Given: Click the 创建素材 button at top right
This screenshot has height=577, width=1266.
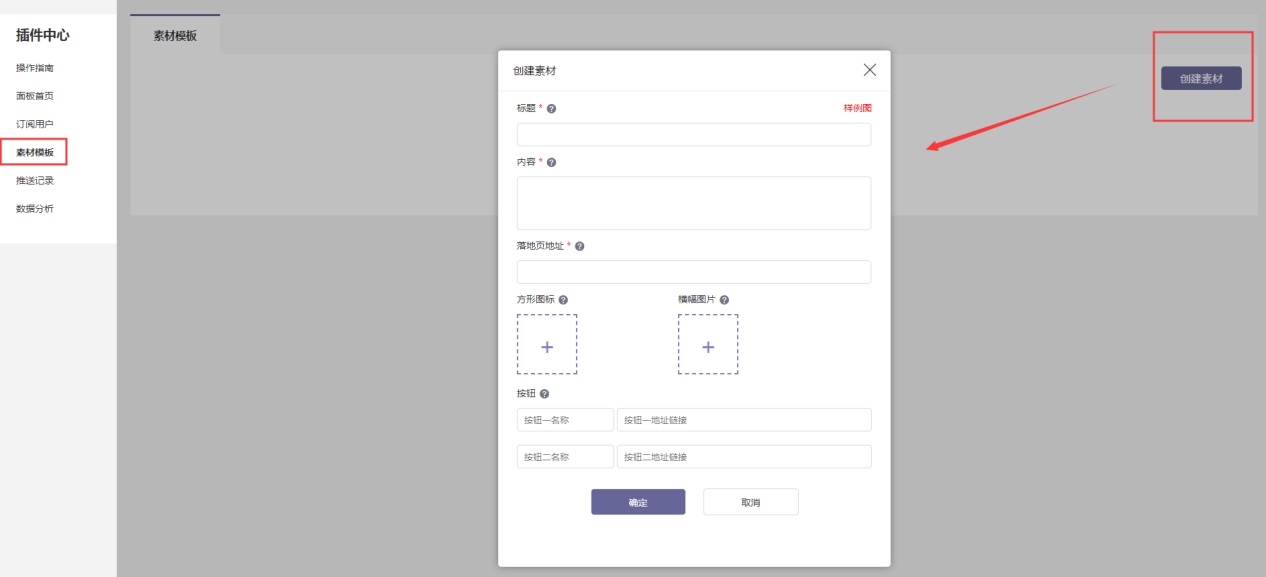Looking at the screenshot, I should click(x=1201, y=78).
